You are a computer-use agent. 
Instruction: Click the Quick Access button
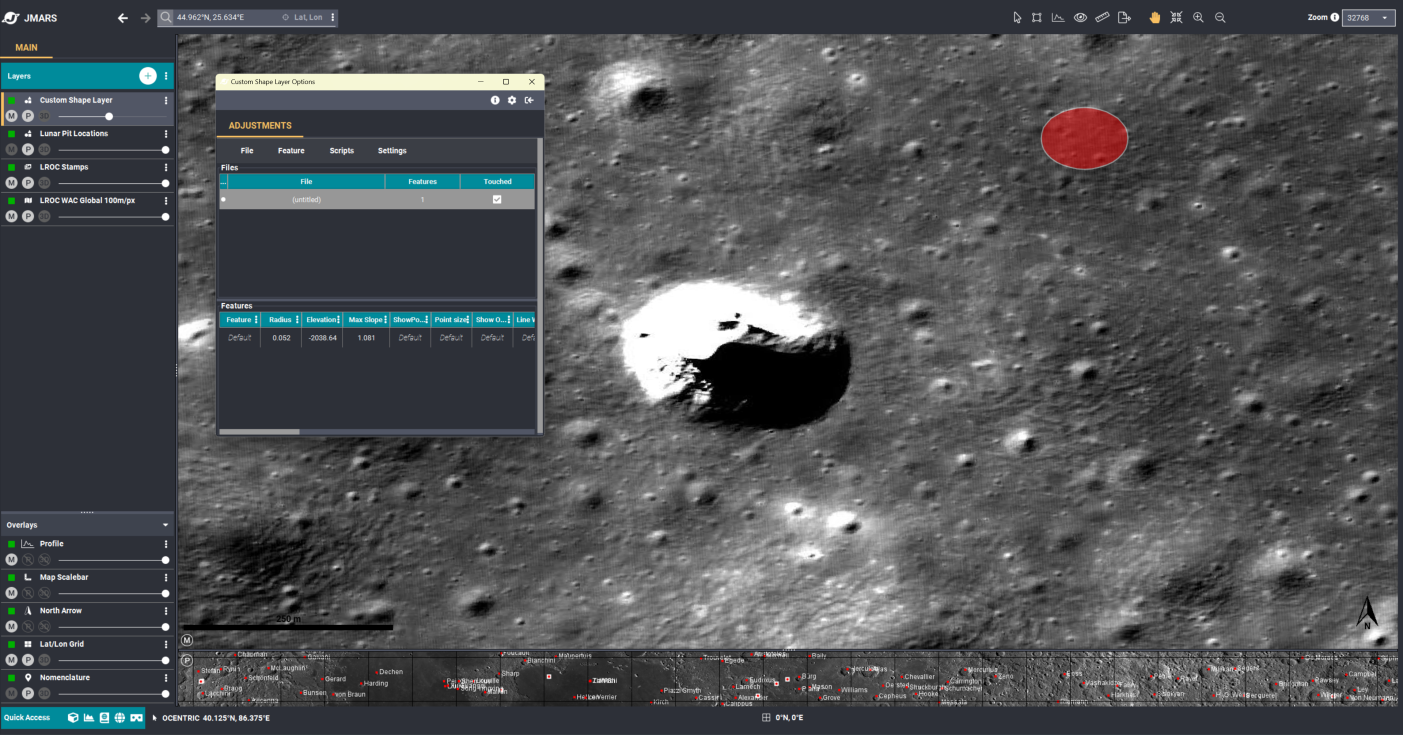[x=28, y=717]
